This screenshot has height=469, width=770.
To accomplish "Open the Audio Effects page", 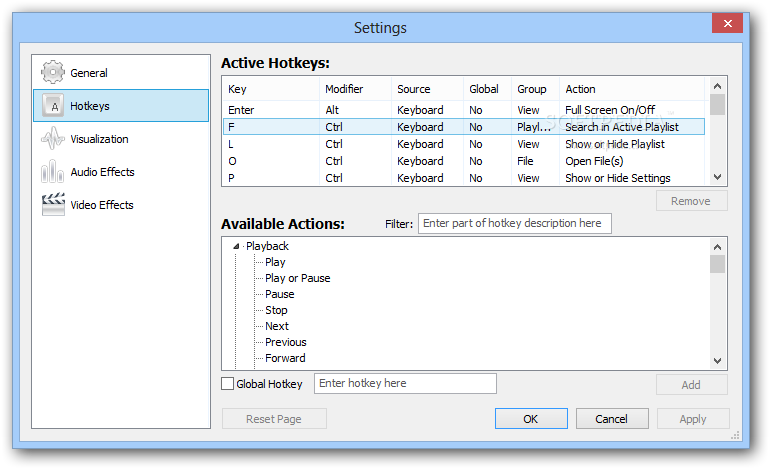I will point(121,171).
